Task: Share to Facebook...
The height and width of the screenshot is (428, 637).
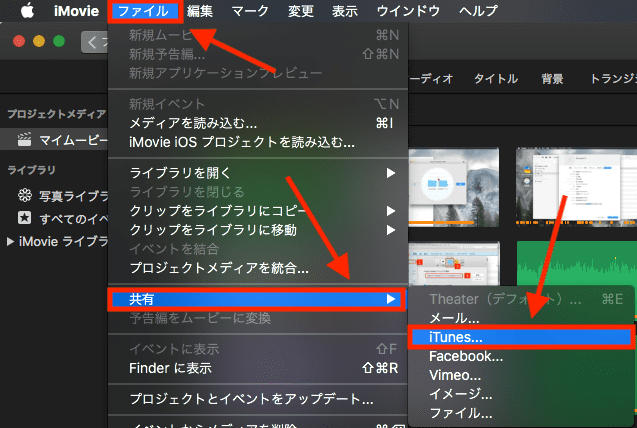Action: coord(521,356)
